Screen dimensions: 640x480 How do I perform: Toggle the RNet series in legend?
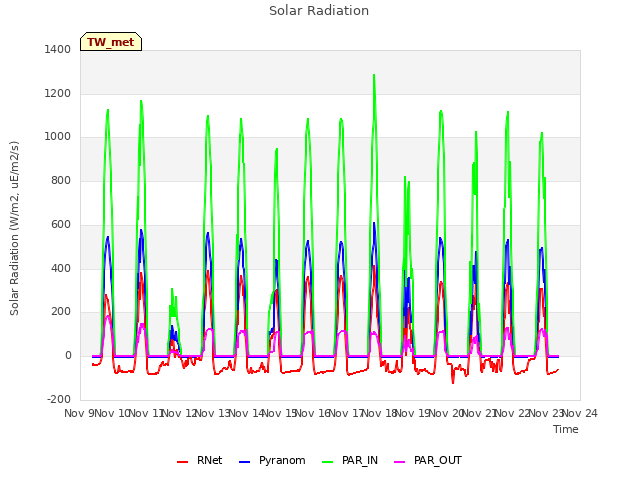200,461
